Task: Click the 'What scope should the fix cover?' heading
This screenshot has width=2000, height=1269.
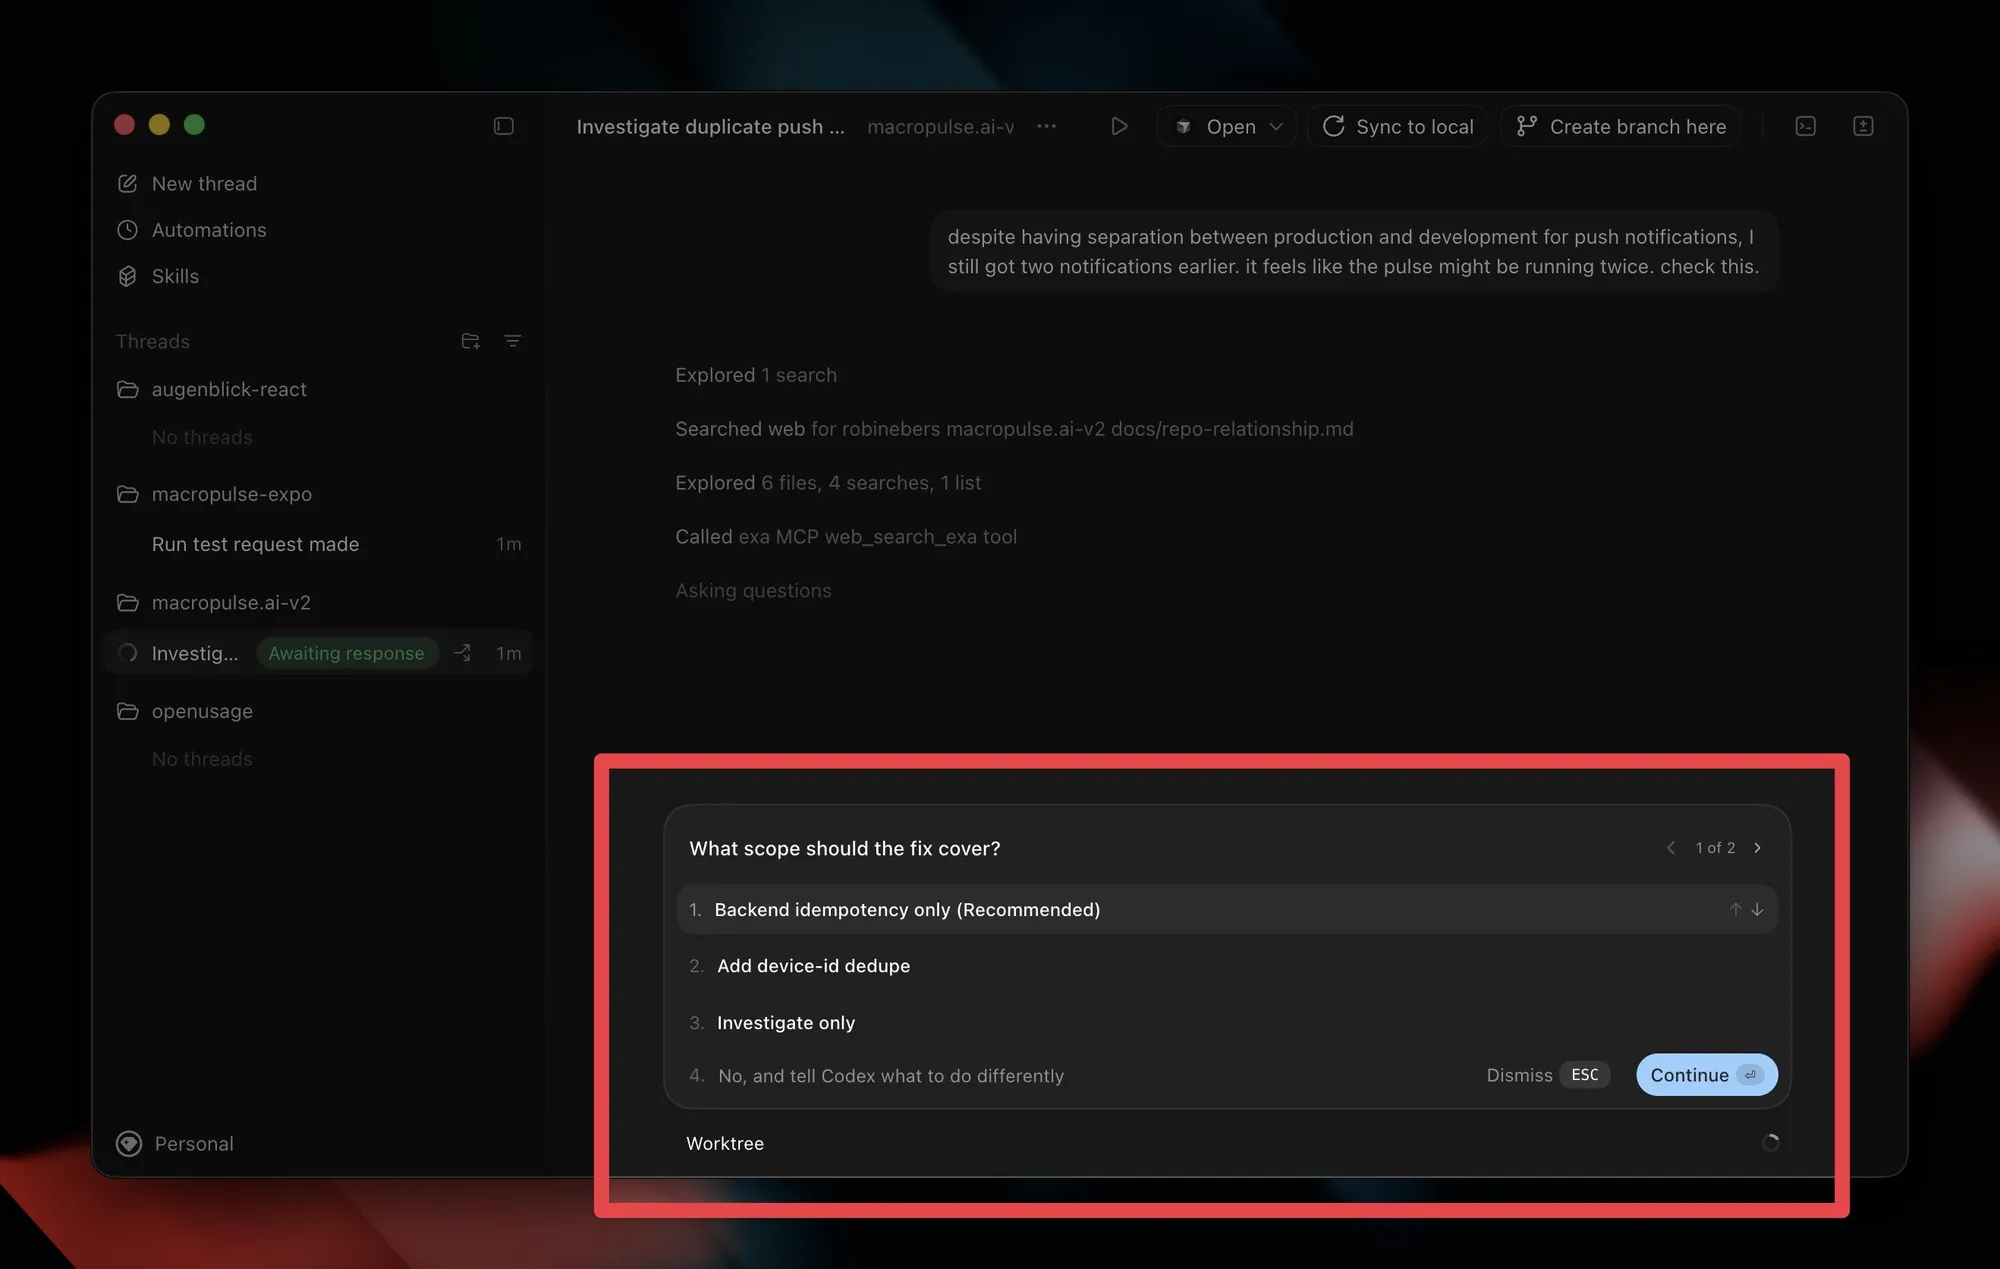Action: (x=845, y=848)
